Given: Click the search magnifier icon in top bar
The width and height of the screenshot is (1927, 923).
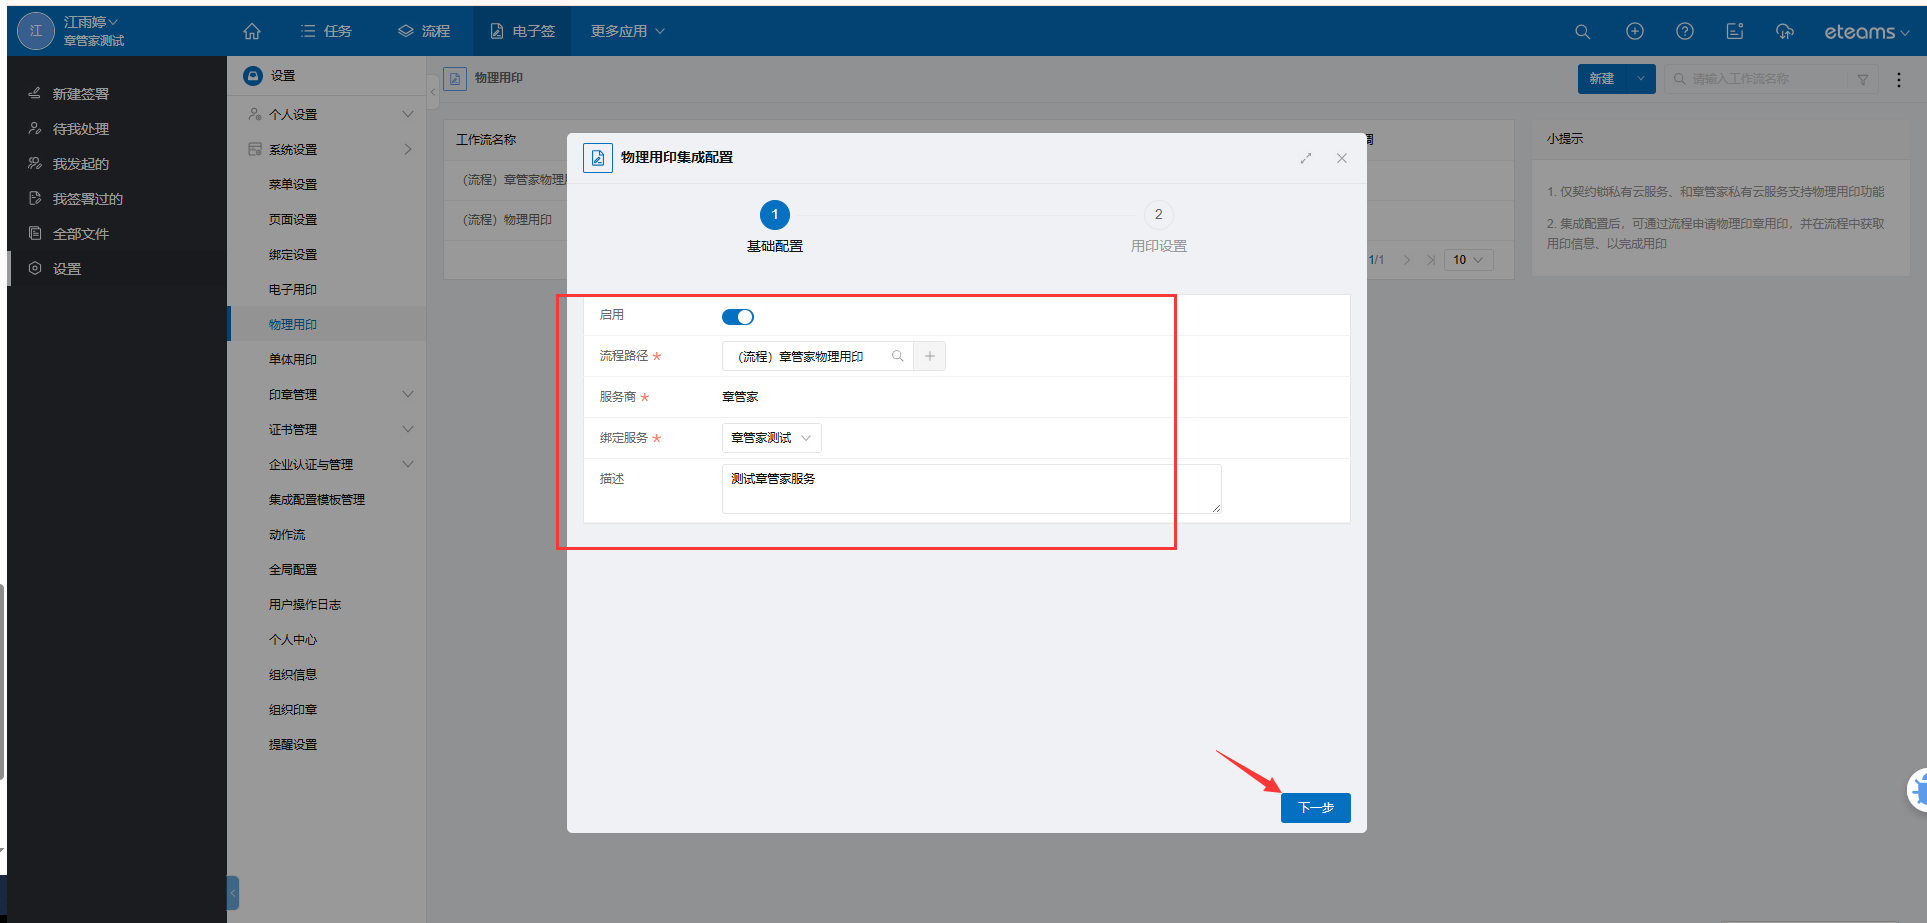Looking at the screenshot, I should 1582,31.
